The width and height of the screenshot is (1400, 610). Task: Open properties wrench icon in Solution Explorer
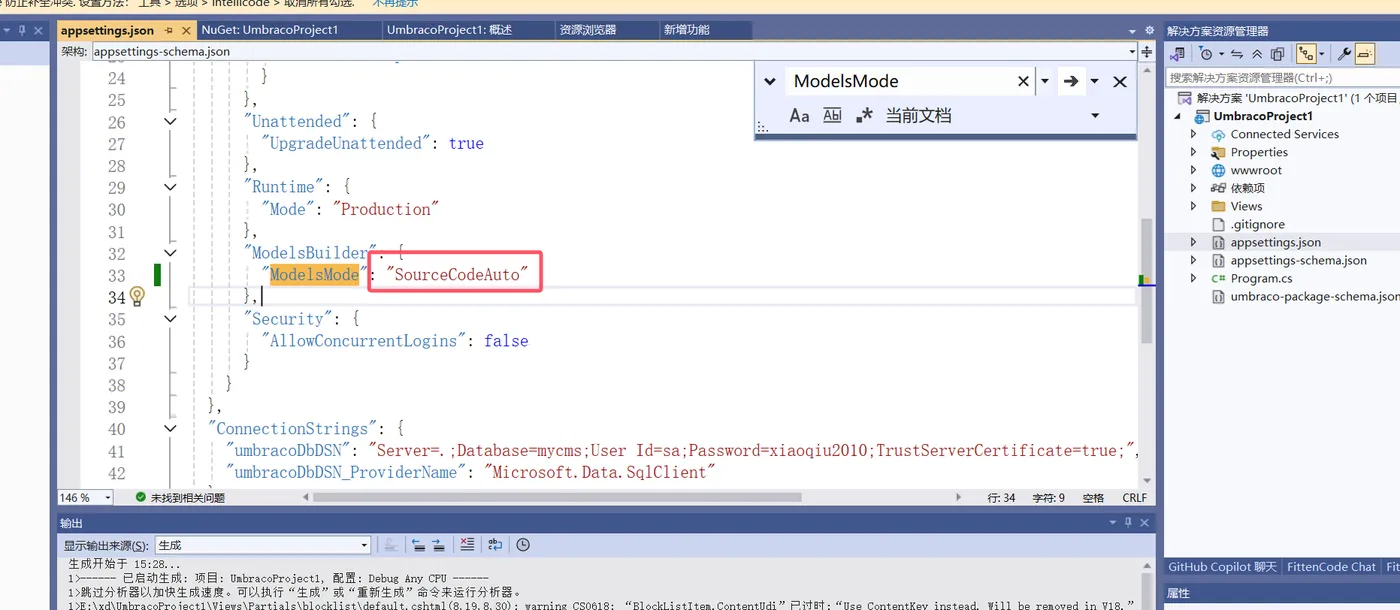pyautogui.click(x=1345, y=54)
